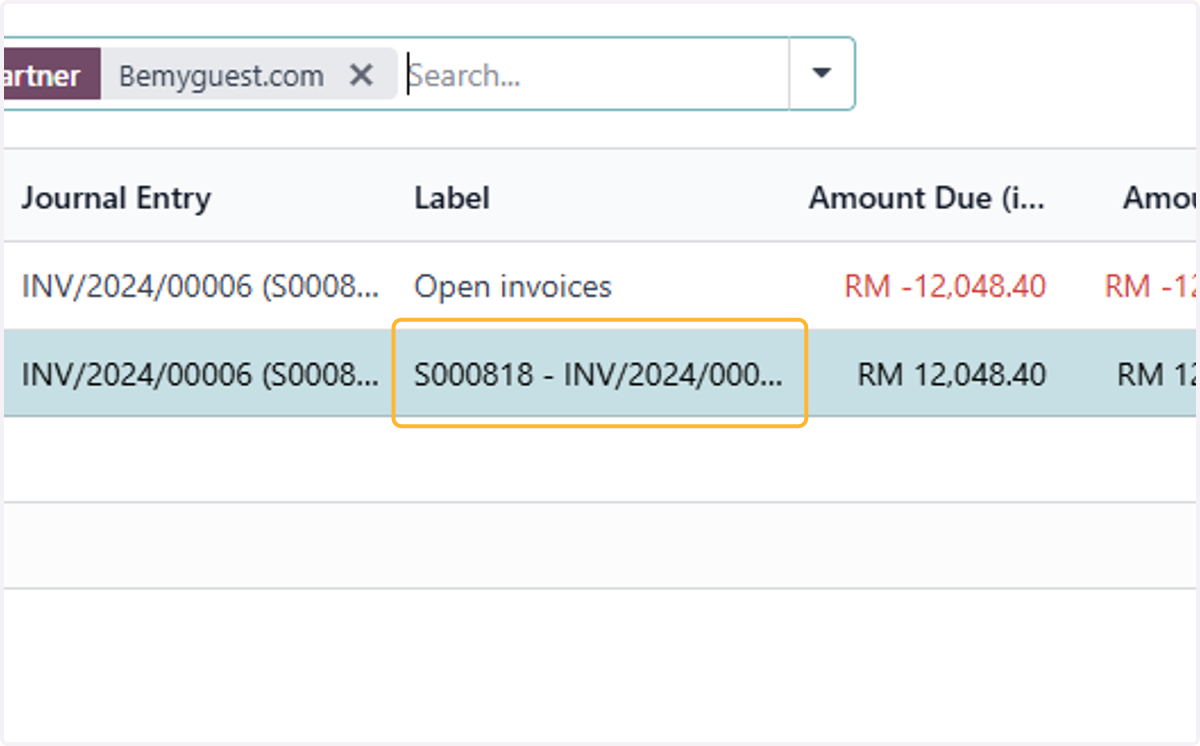Sort by the Label column header
Viewport: 1200px width, 746px height.
452,198
